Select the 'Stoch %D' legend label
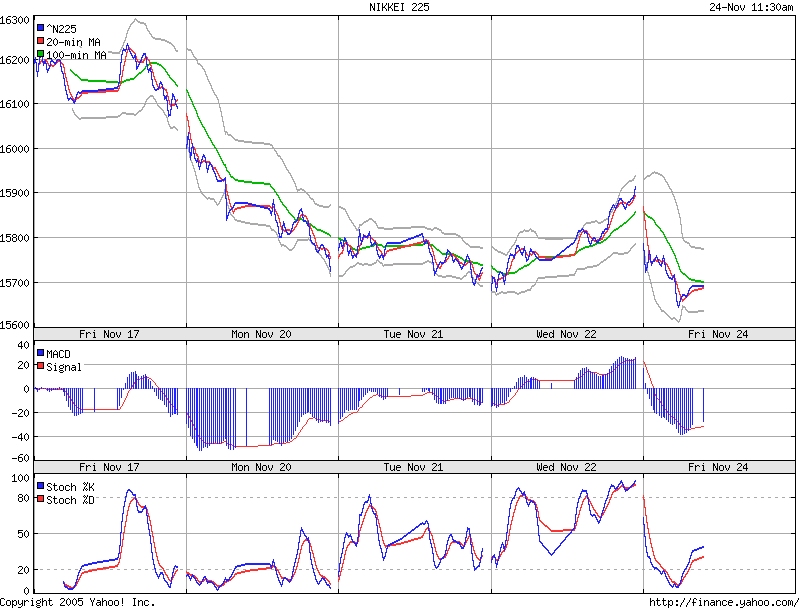The width and height of the screenshot is (800, 608). pos(70,500)
